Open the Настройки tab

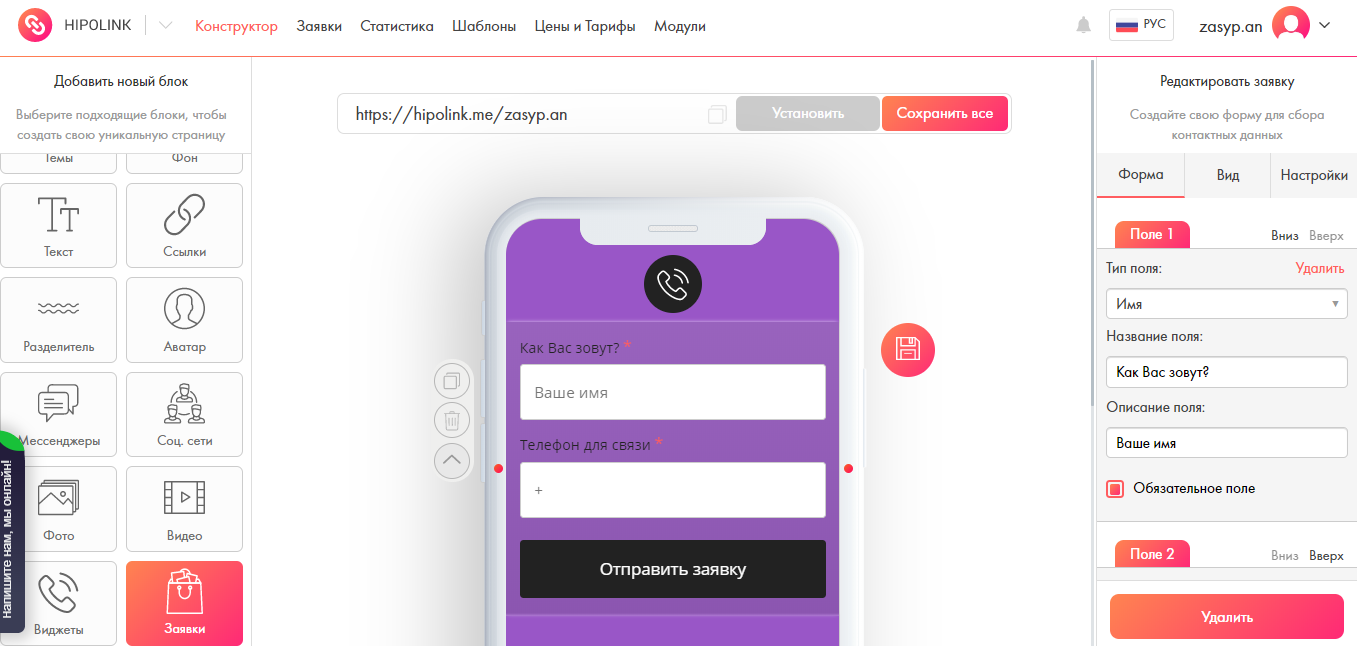[1314, 175]
